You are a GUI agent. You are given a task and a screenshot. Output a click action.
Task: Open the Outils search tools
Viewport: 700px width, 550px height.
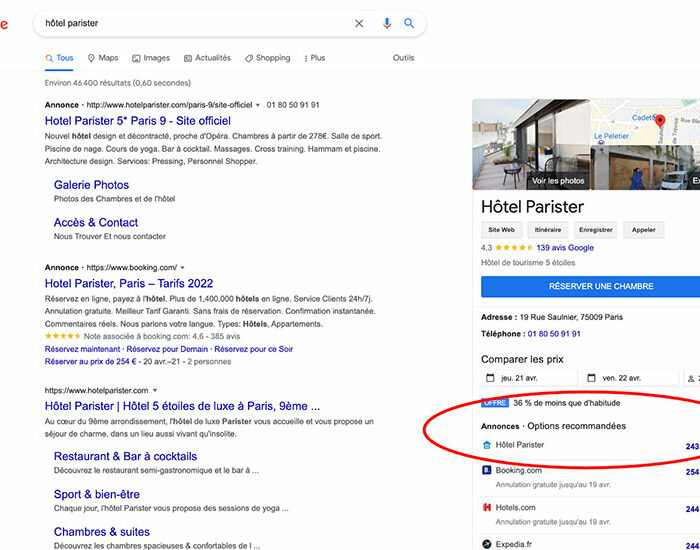point(403,58)
